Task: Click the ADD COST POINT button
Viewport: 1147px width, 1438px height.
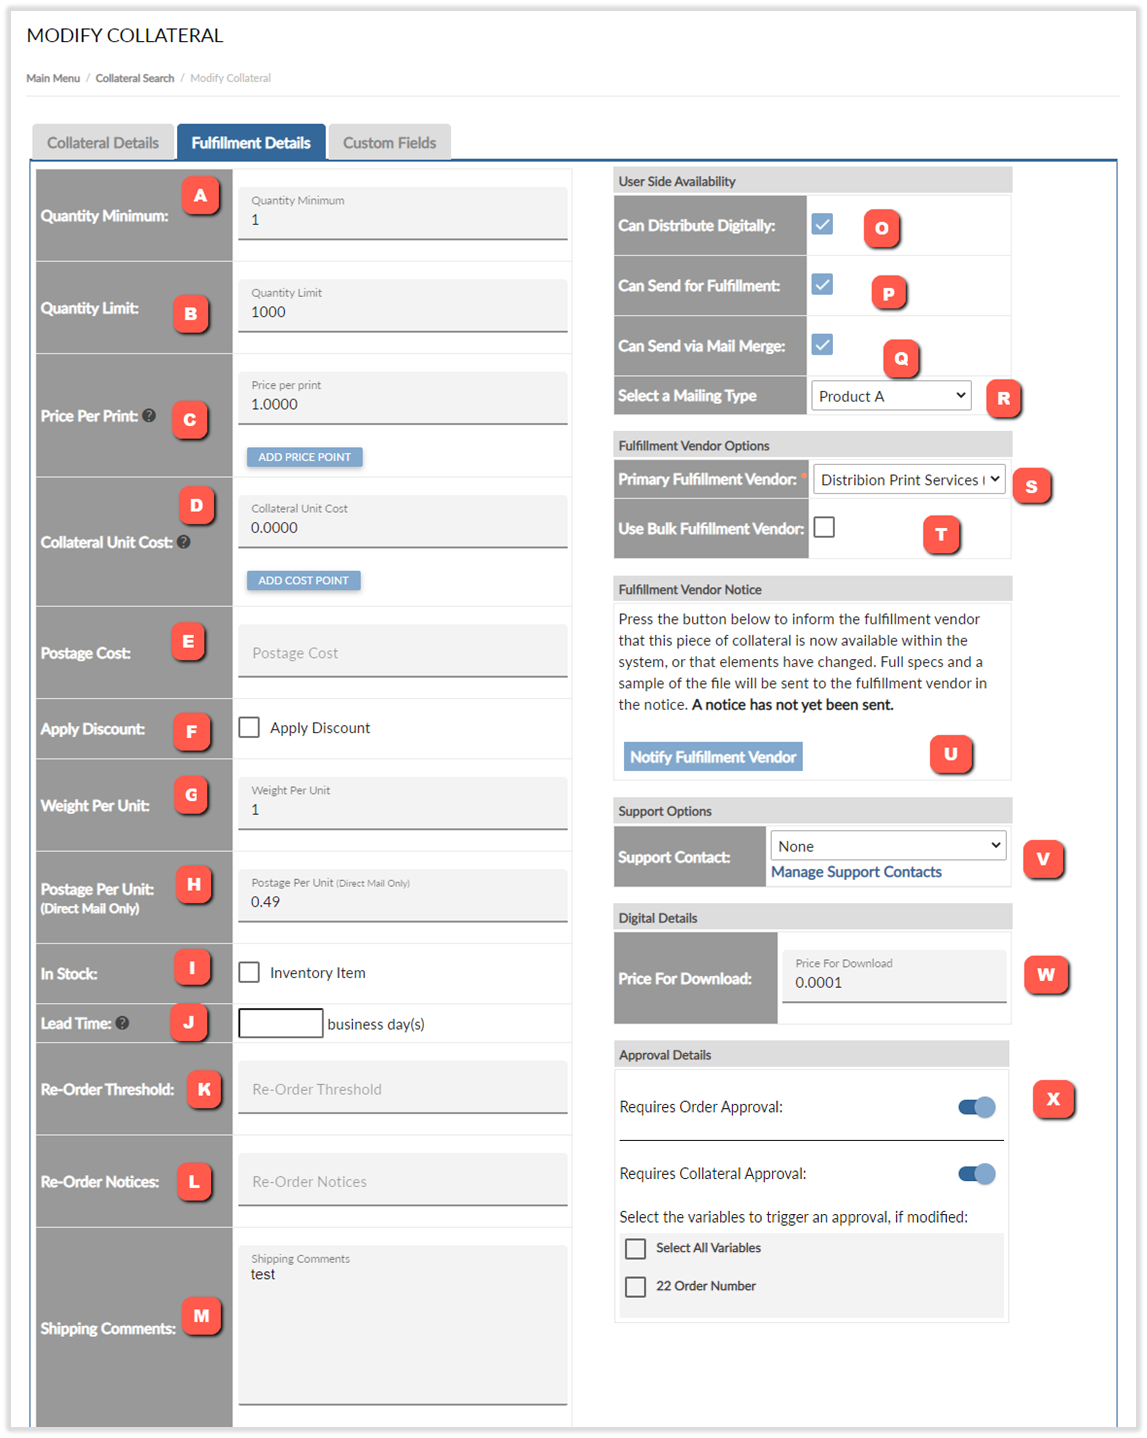Action: click(x=304, y=580)
